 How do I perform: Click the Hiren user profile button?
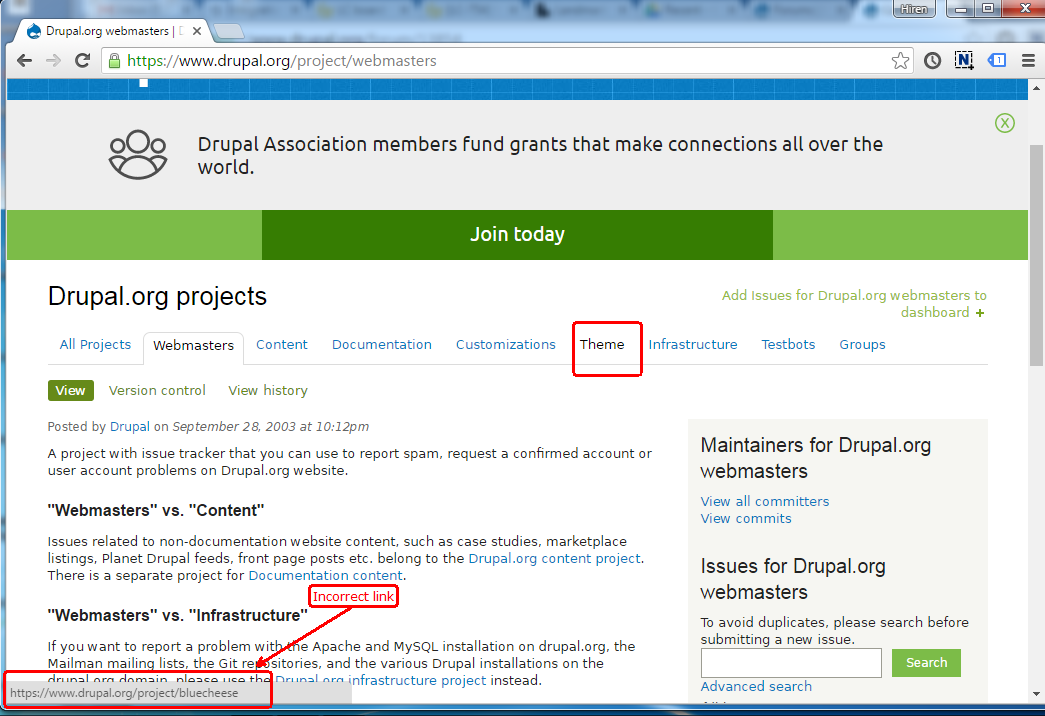pyautogui.click(x=914, y=9)
